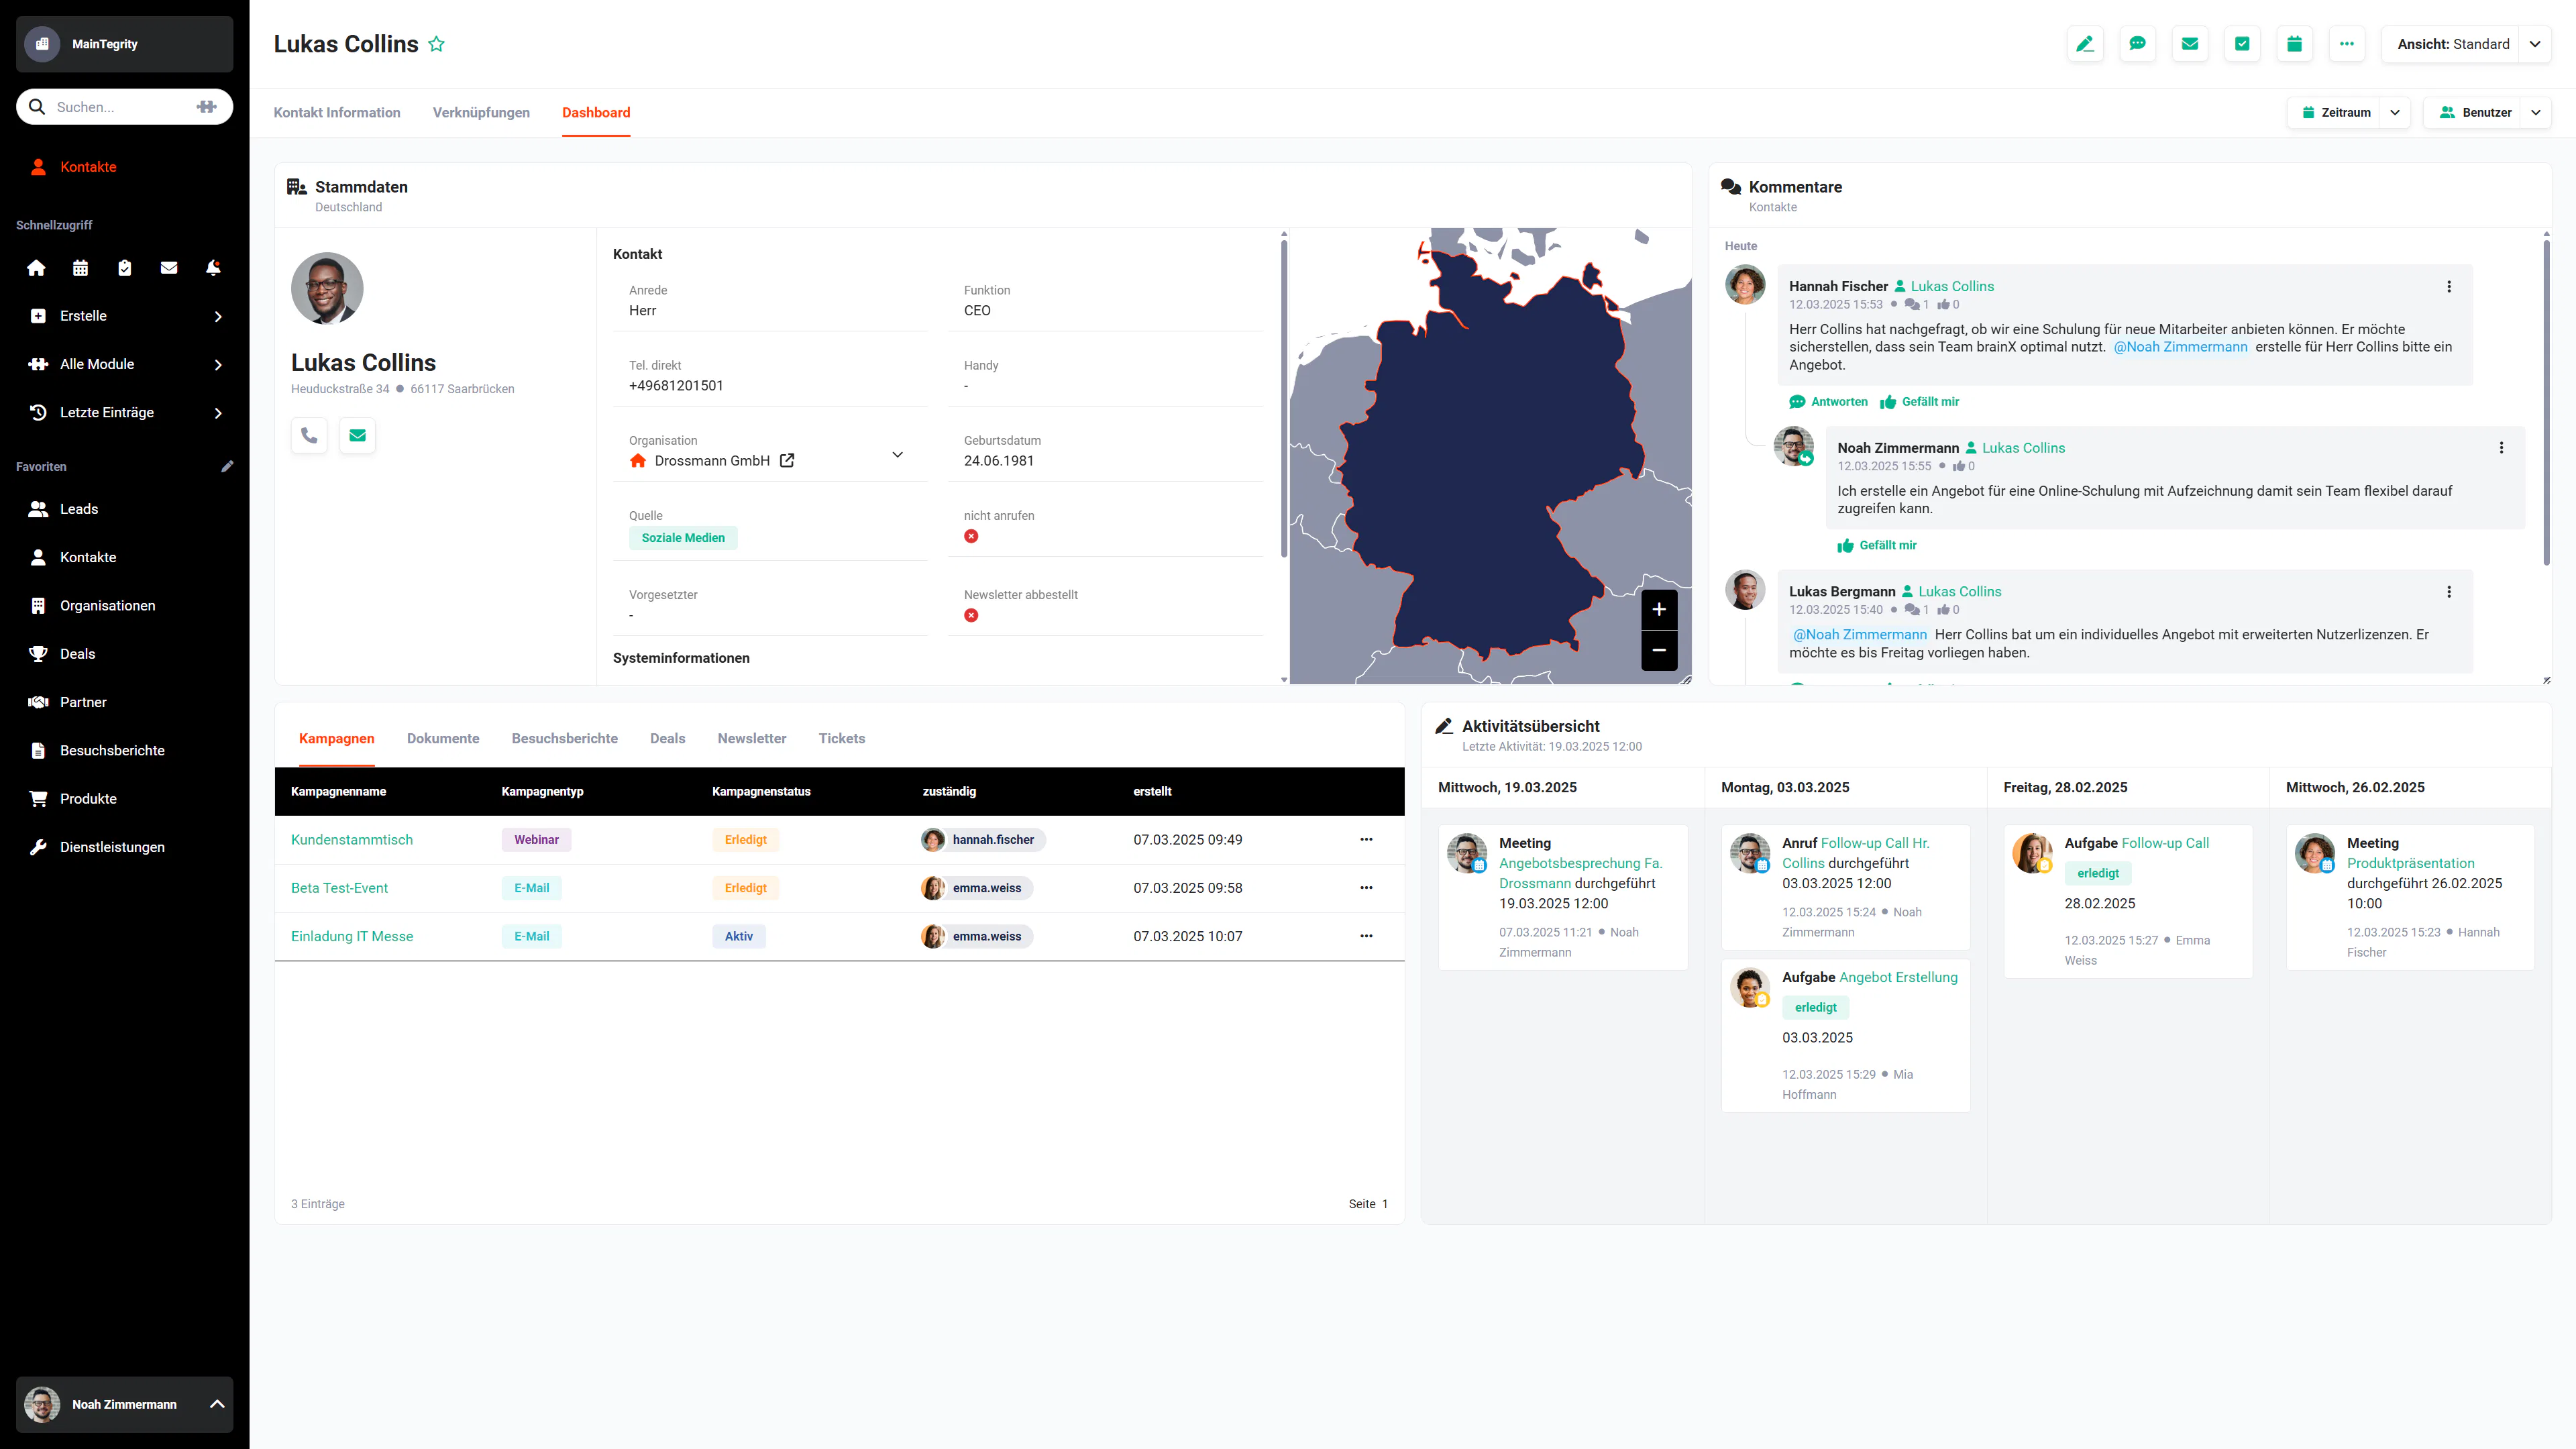Click the puzzle icon in the search box
Screen dimensions: 2576x1449
(x=207, y=107)
